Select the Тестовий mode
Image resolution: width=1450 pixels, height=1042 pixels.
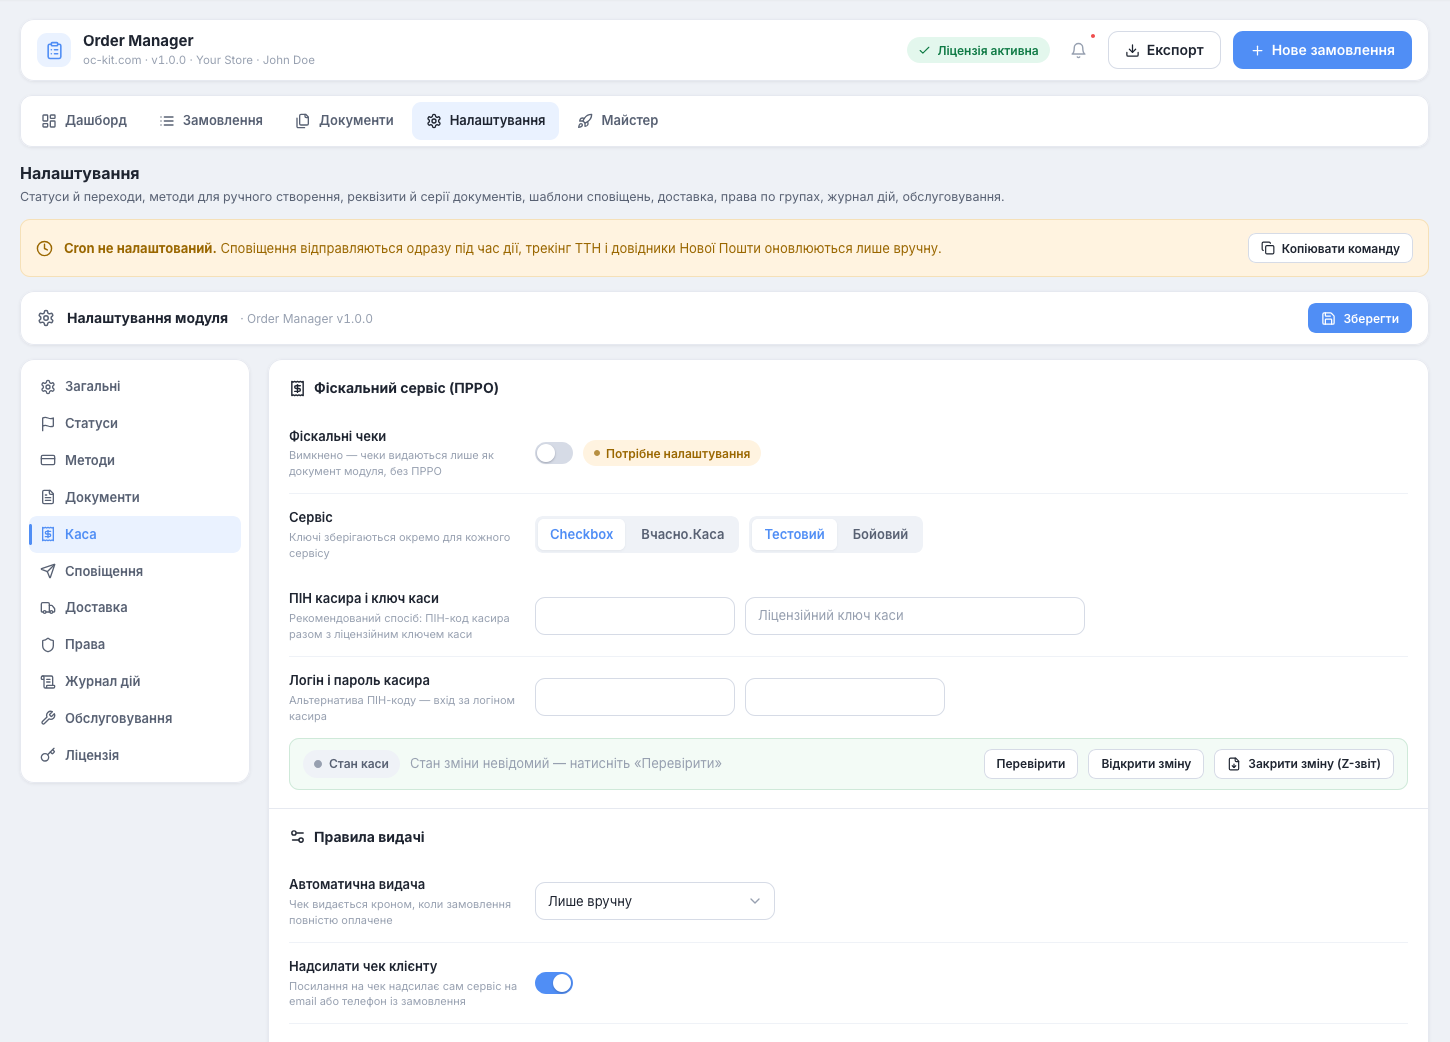[794, 534]
